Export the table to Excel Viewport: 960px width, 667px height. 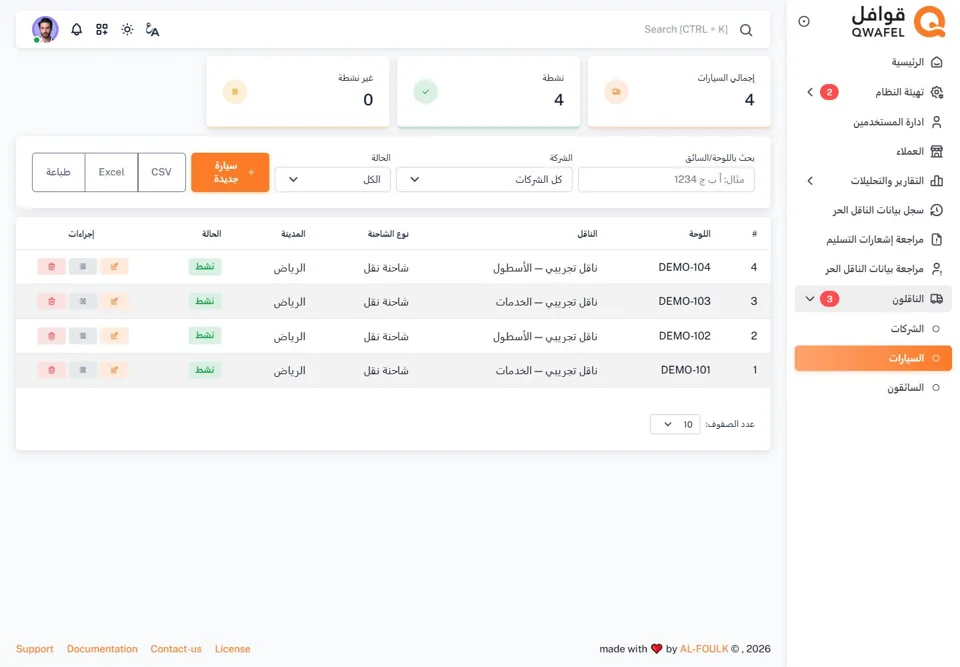111,172
